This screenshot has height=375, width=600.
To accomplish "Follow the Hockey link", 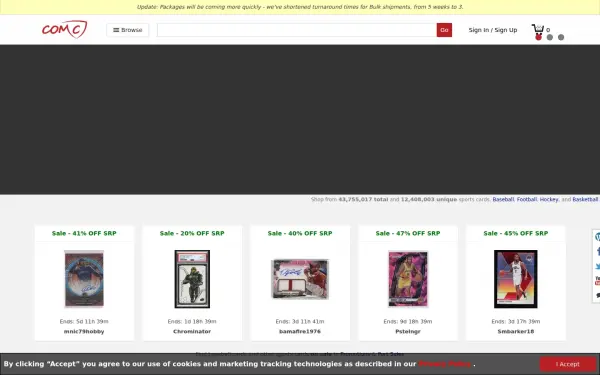I will tap(549, 199).
